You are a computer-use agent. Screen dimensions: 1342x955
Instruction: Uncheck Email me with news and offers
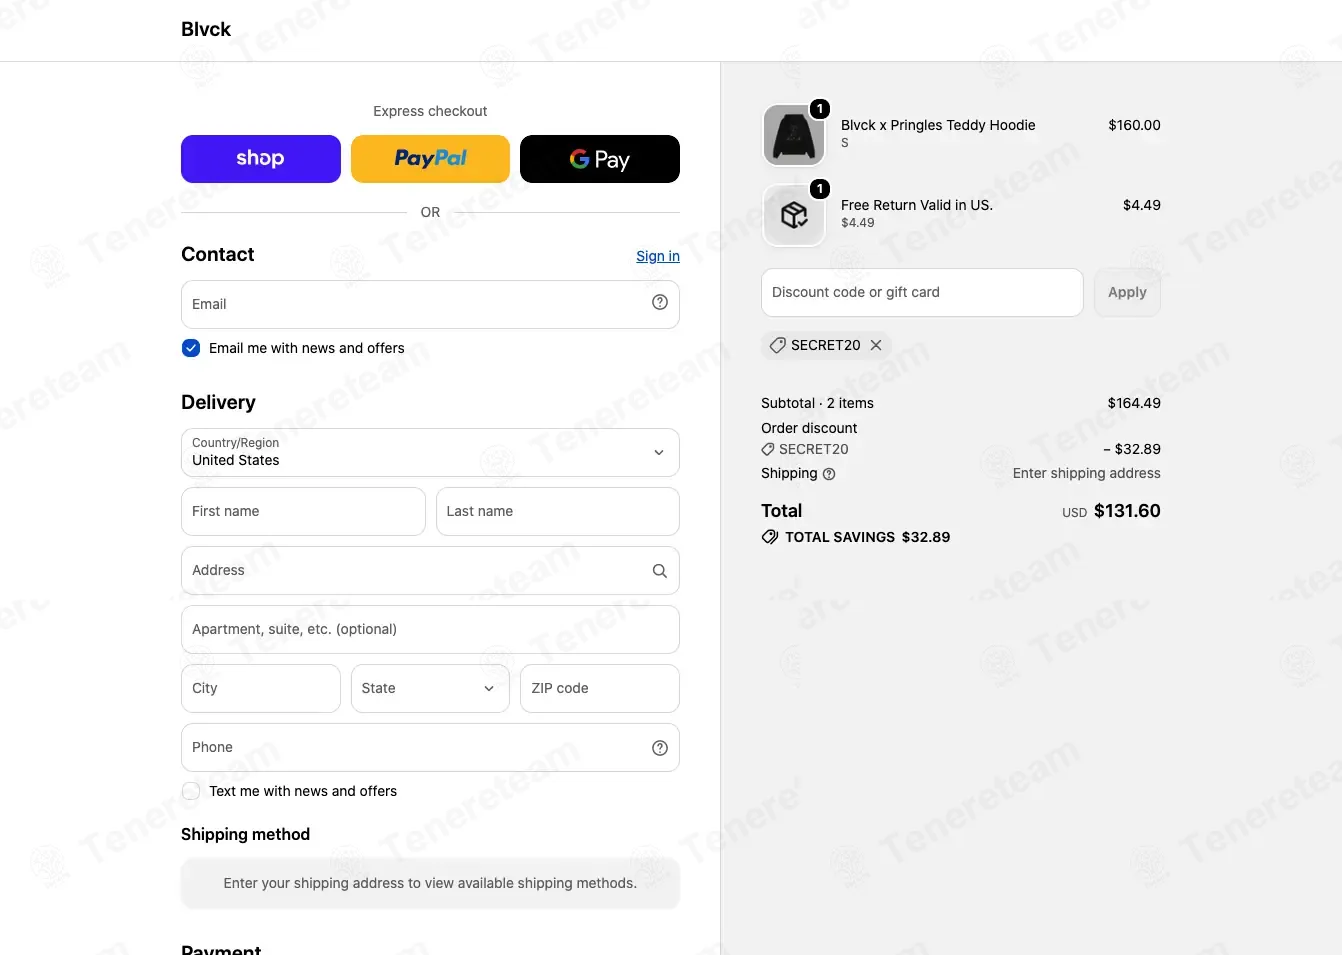pyautogui.click(x=191, y=348)
